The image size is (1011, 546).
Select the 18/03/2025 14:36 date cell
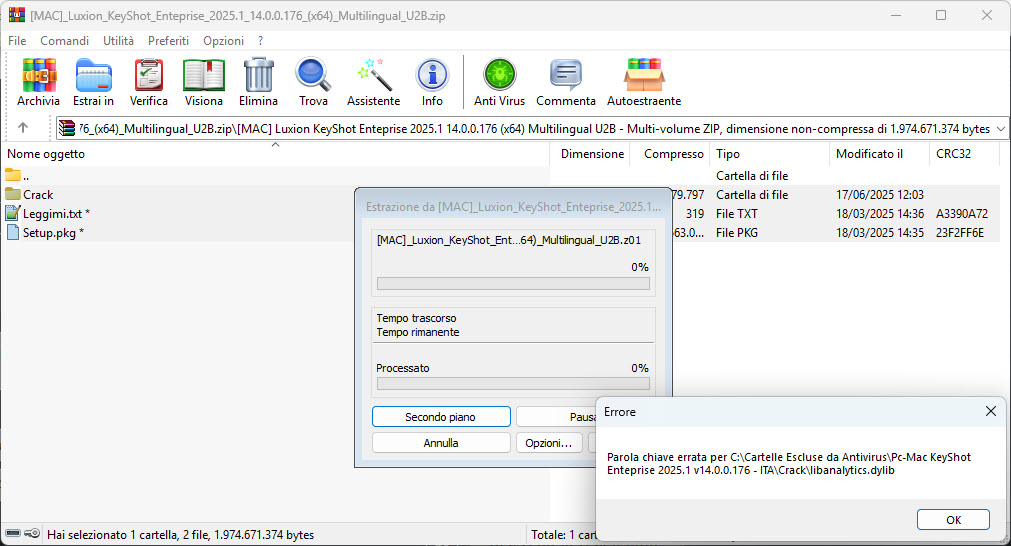879,213
